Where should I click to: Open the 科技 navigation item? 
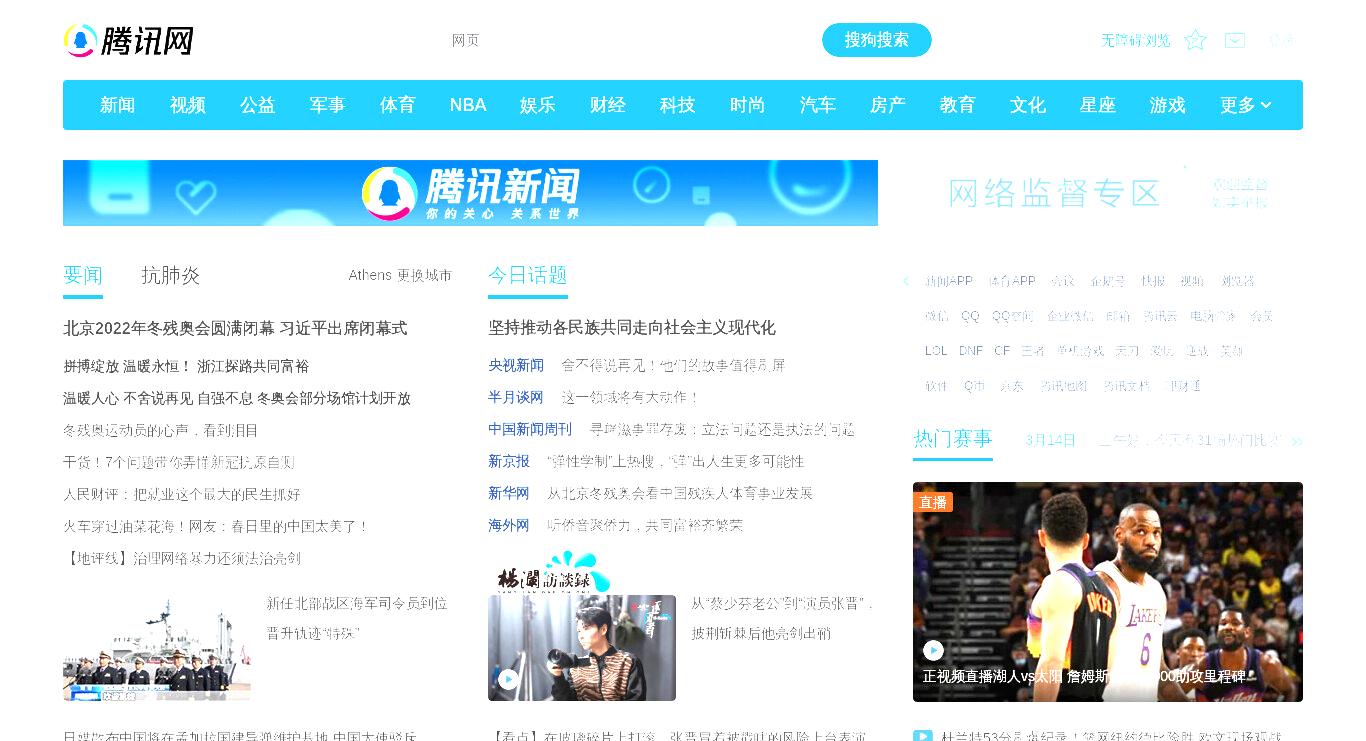click(x=677, y=105)
